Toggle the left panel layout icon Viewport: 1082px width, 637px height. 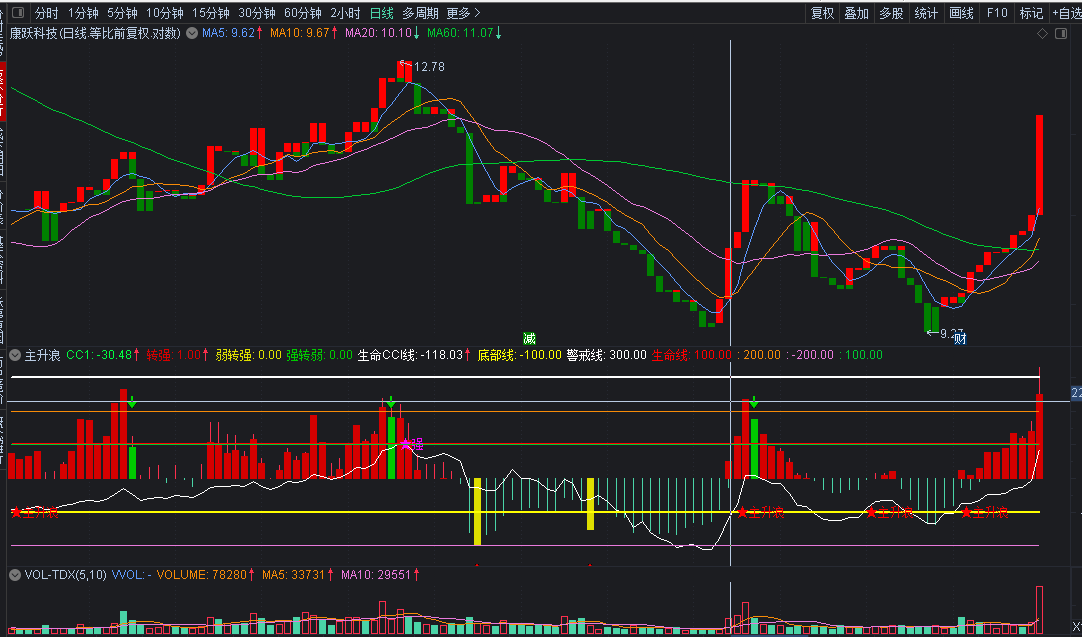pos(18,13)
